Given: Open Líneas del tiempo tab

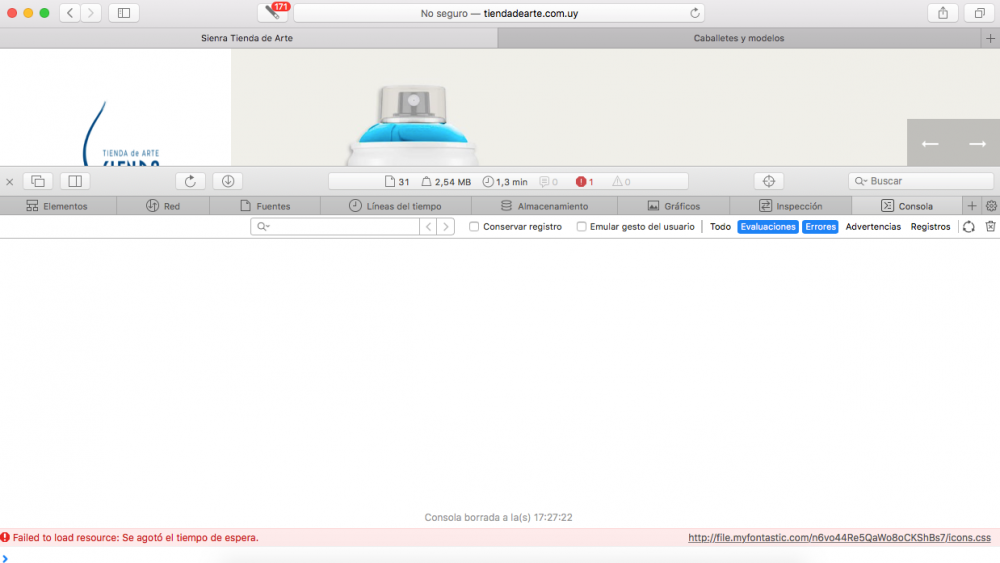Looking at the screenshot, I should coord(396,206).
